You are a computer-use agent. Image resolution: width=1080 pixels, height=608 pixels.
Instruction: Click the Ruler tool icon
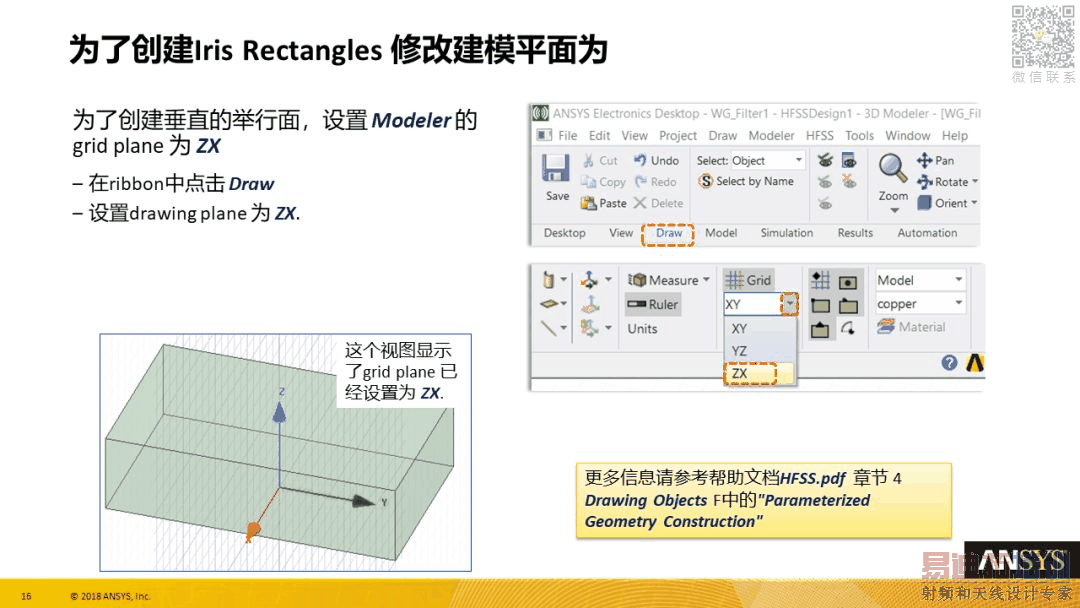[636, 304]
